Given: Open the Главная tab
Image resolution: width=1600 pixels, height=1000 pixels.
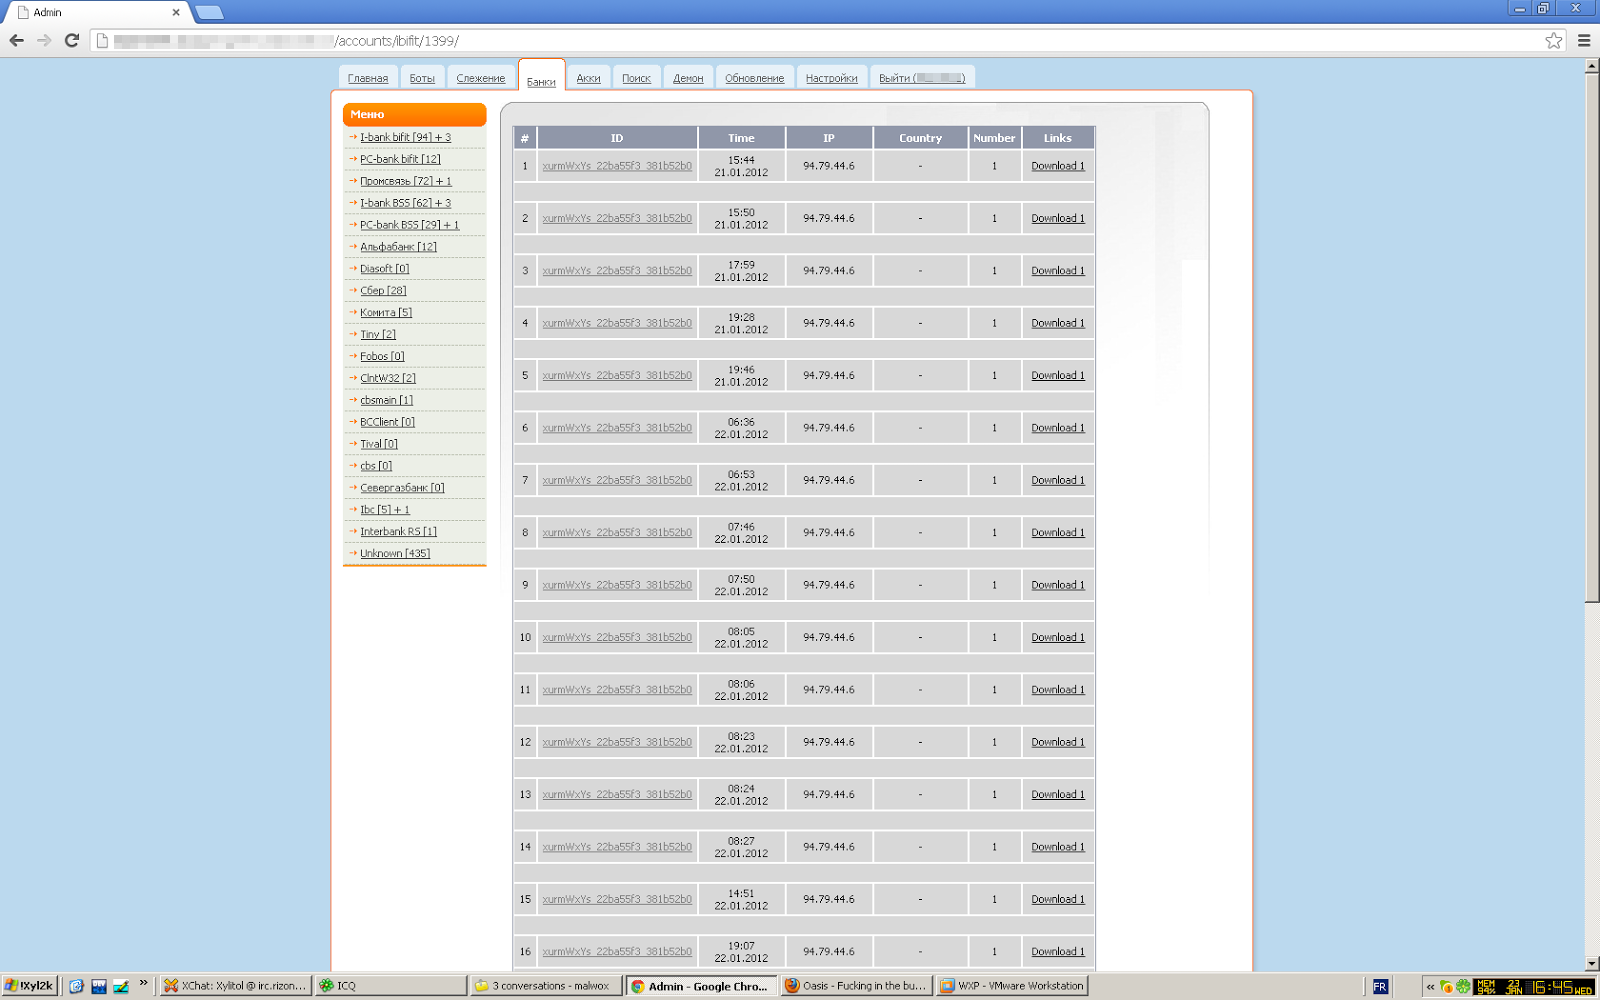Looking at the screenshot, I should tap(368, 78).
